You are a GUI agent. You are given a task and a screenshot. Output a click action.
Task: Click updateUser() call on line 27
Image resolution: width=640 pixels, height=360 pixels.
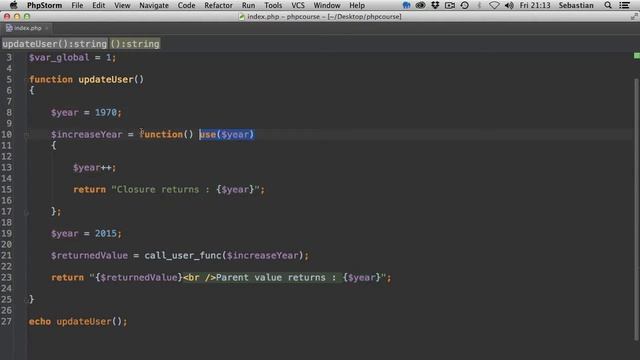pos(89,322)
